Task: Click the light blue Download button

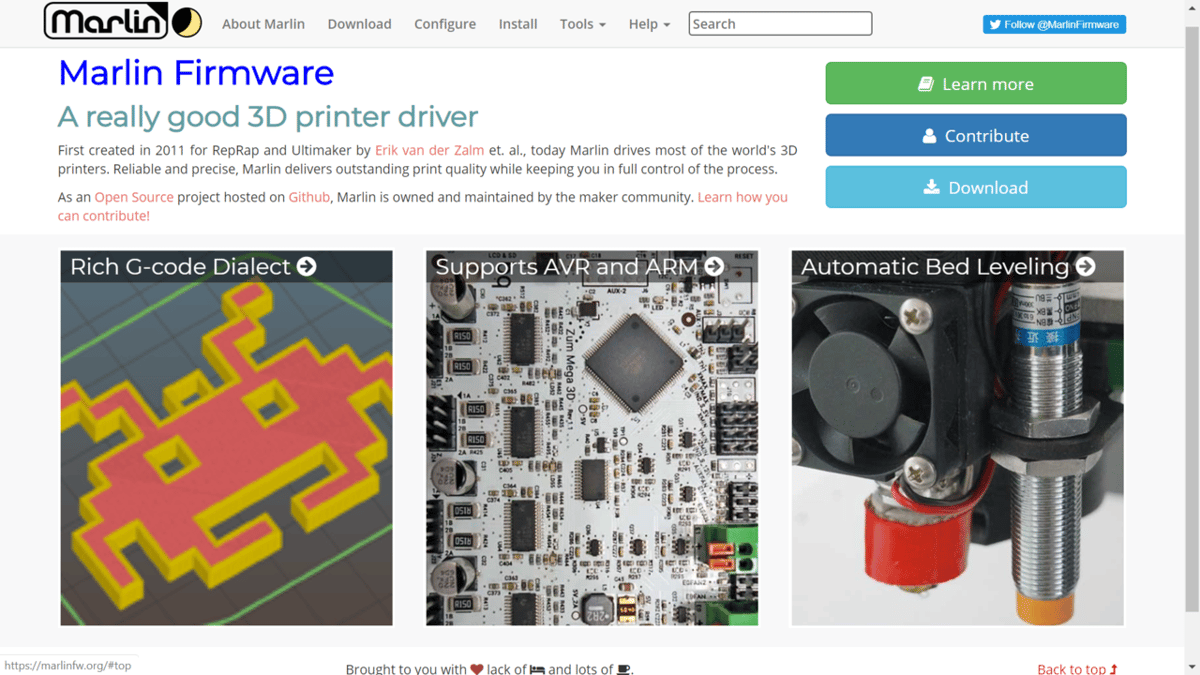Action: (x=976, y=187)
